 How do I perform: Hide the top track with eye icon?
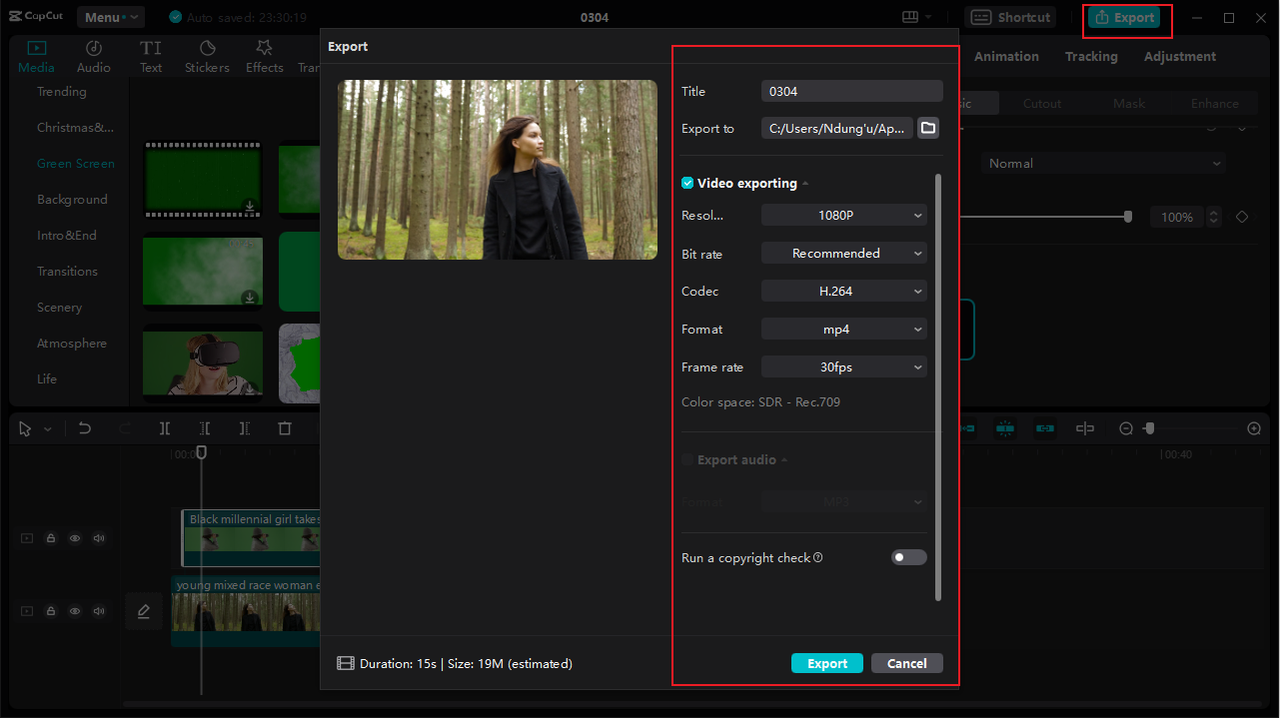[x=75, y=538]
